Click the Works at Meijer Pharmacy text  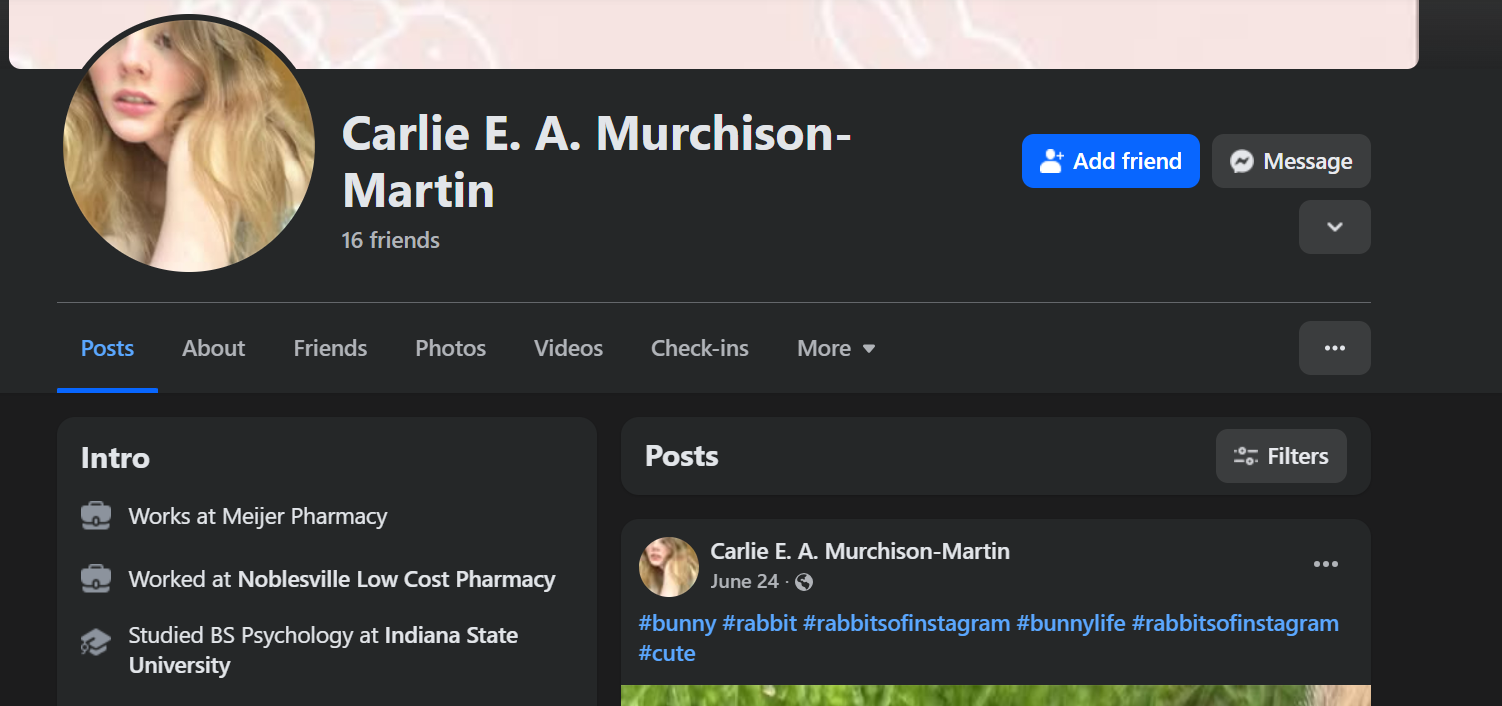258,516
